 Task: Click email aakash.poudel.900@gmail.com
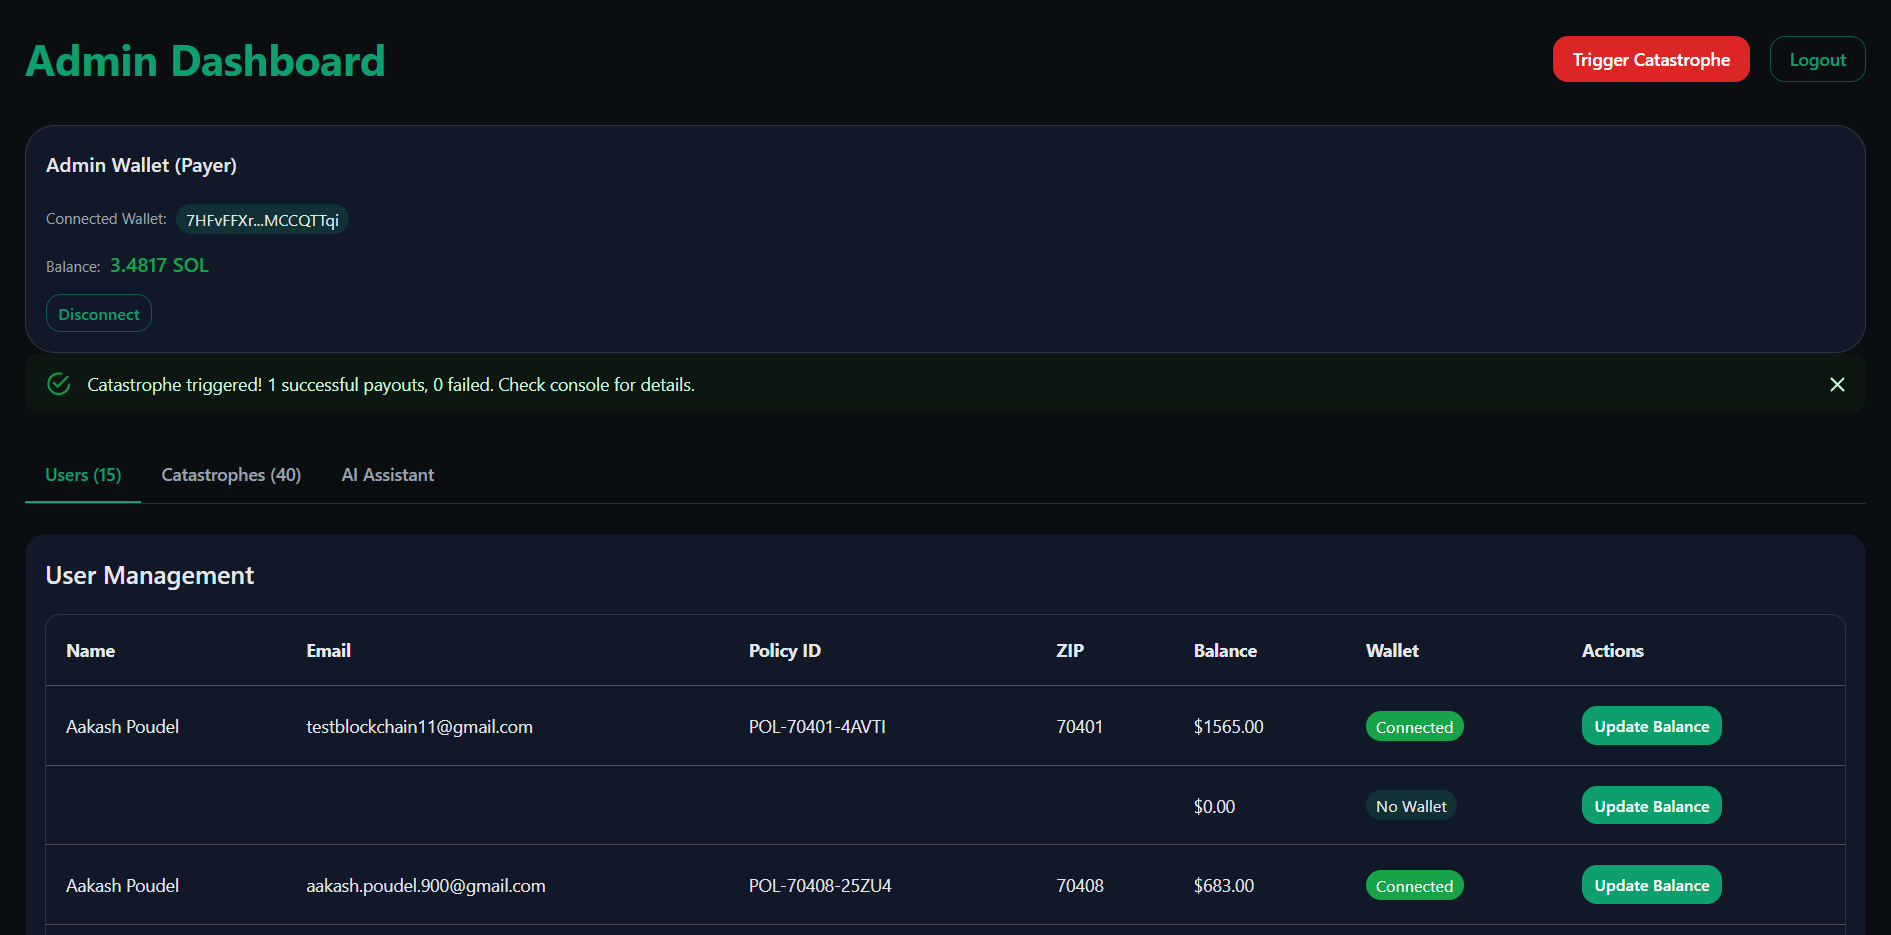pyautogui.click(x=426, y=886)
